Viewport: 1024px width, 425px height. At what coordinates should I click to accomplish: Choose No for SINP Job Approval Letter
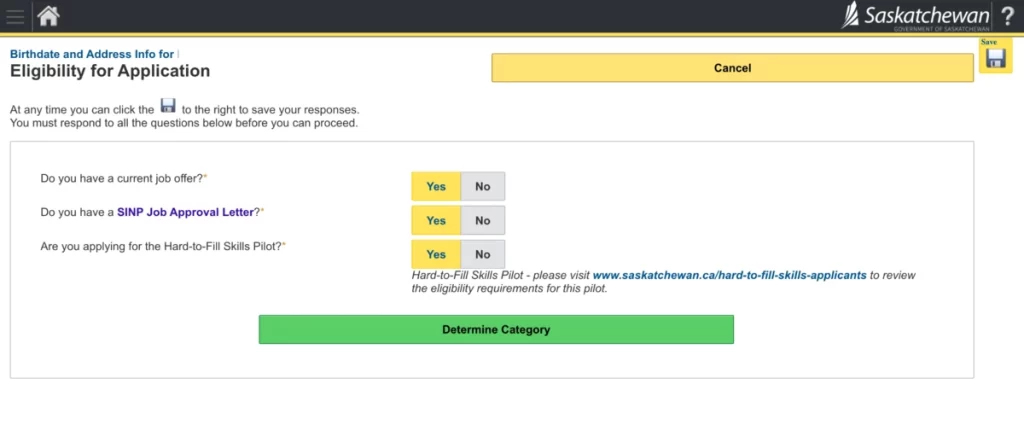point(483,220)
